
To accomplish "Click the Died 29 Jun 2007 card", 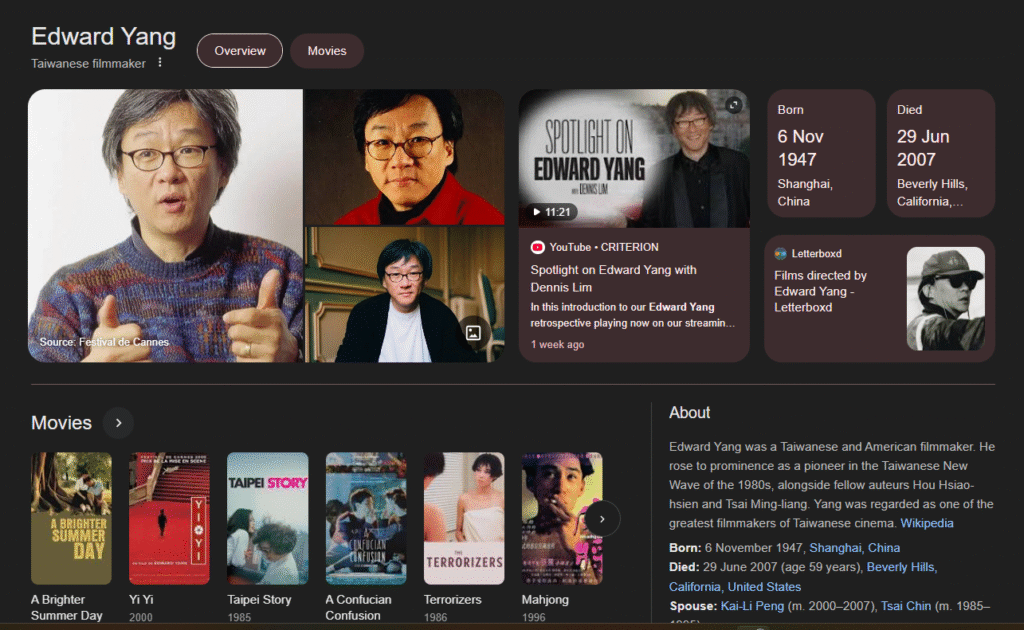I will coord(940,153).
